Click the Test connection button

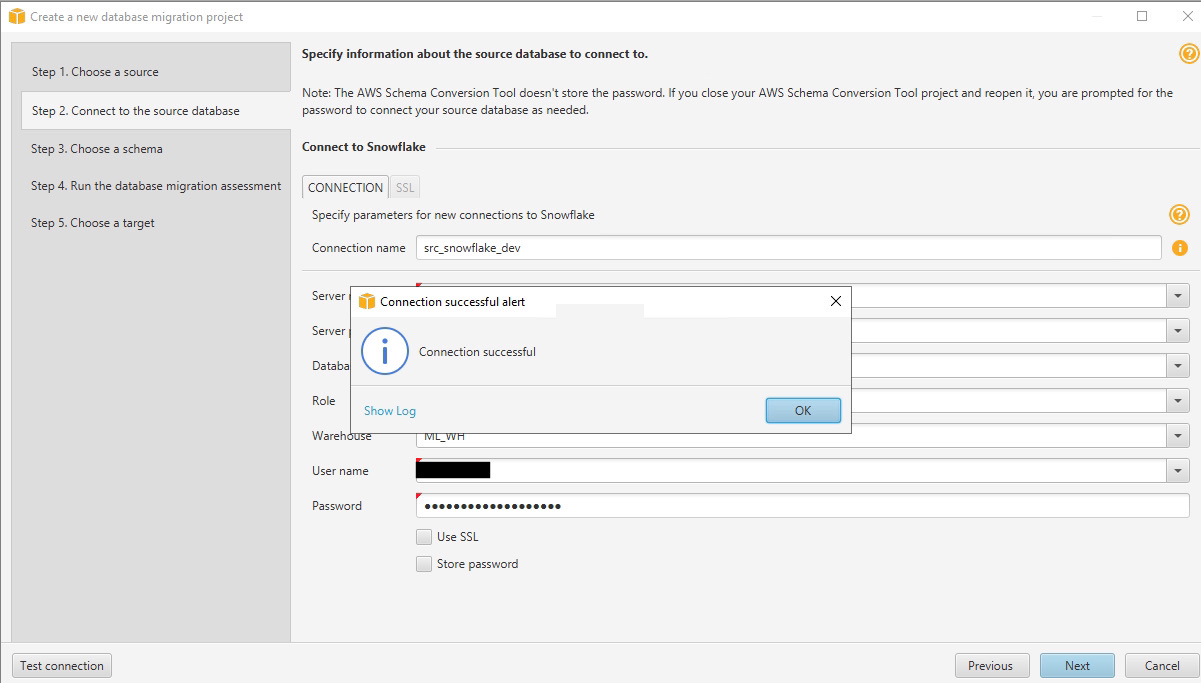(62, 666)
